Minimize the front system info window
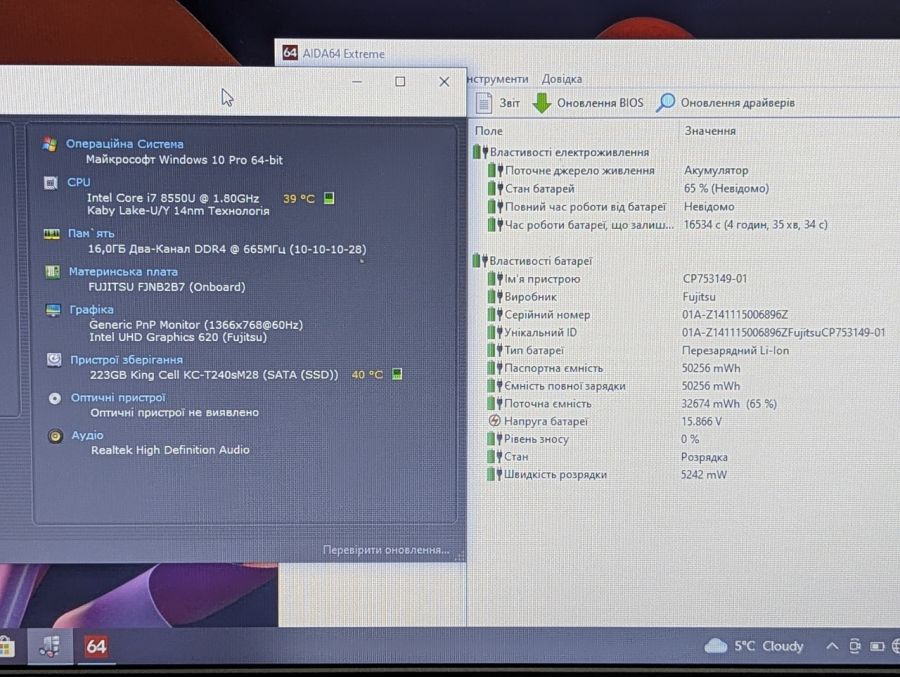900x677 pixels. [356, 82]
